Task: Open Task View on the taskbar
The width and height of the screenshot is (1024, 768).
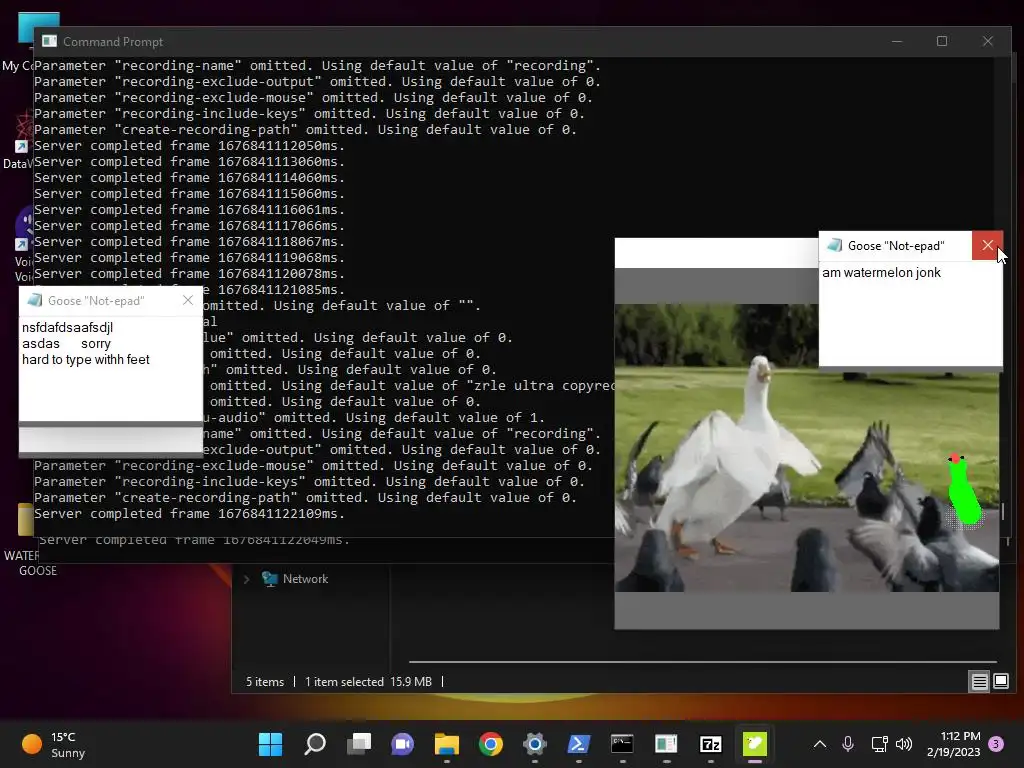Action: (x=359, y=744)
